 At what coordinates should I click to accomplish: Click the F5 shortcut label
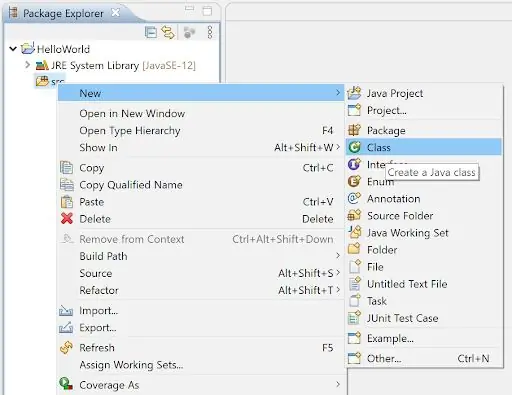[x=328, y=348]
